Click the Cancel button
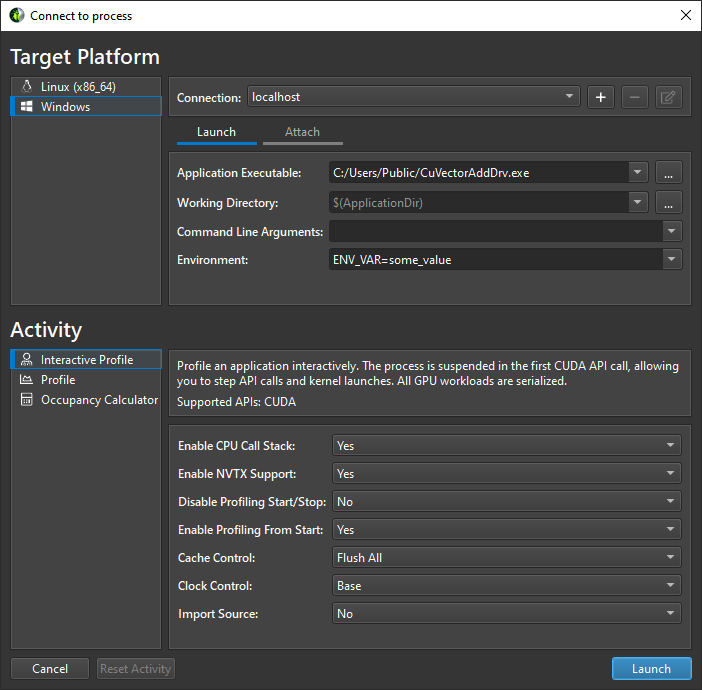Screen dimensions: 702x690 pyautogui.click(x=50, y=669)
